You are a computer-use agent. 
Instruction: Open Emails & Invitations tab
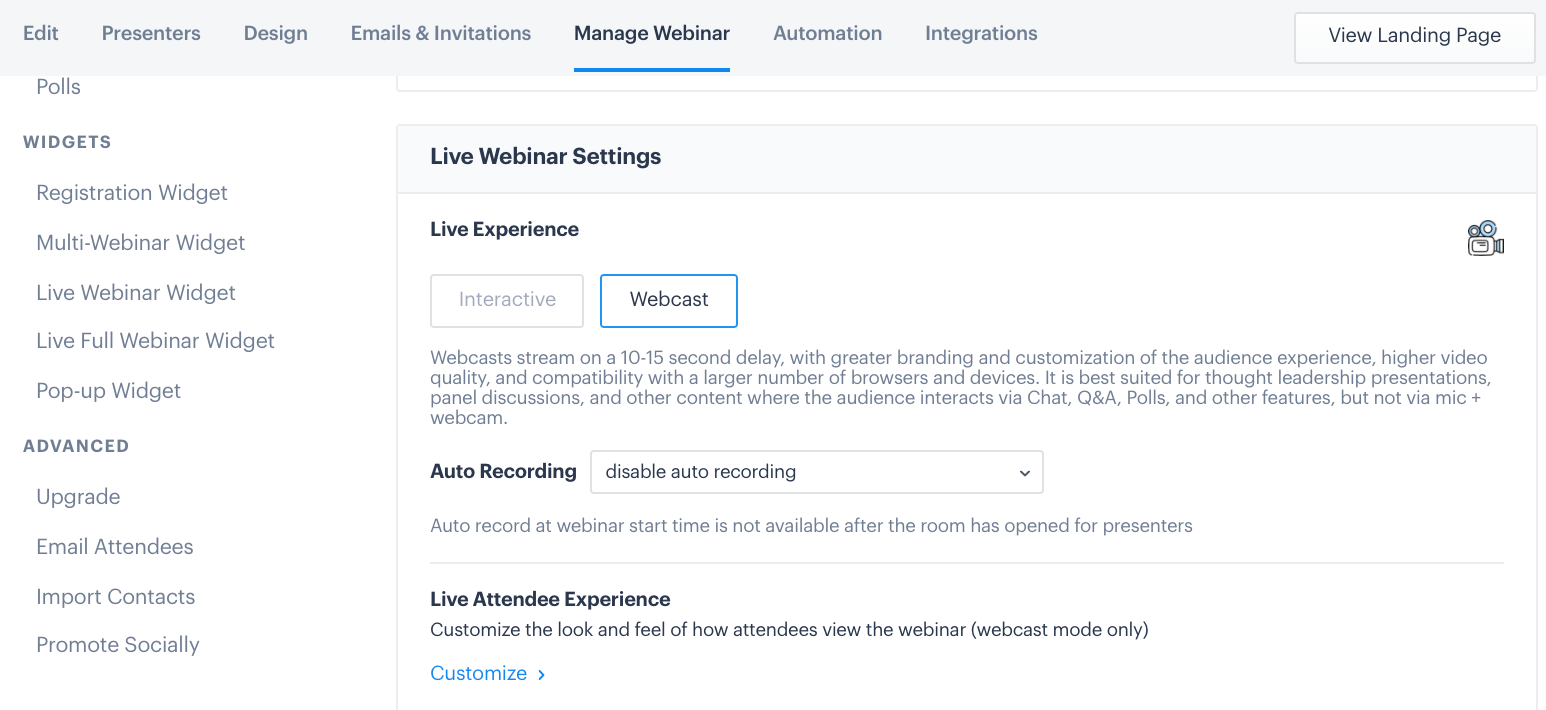[x=441, y=33]
